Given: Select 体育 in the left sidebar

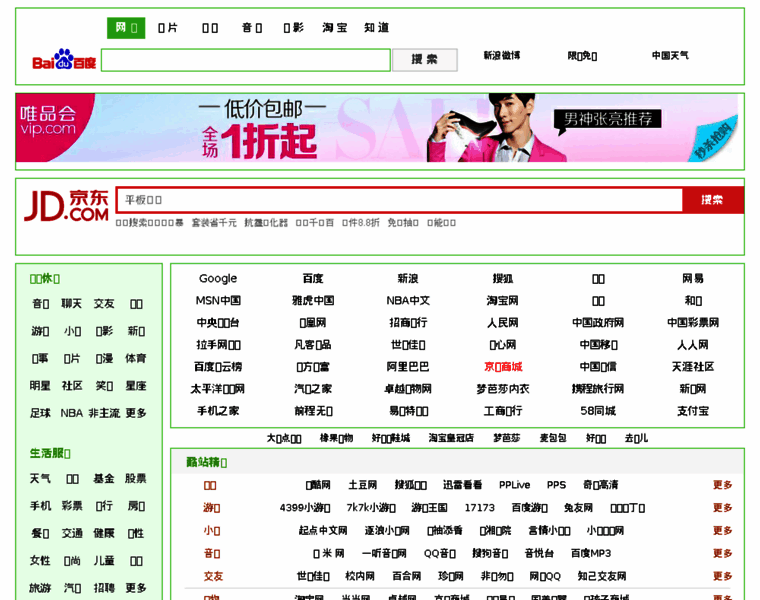Looking at the screenshot, I should (x=136, y=358).
